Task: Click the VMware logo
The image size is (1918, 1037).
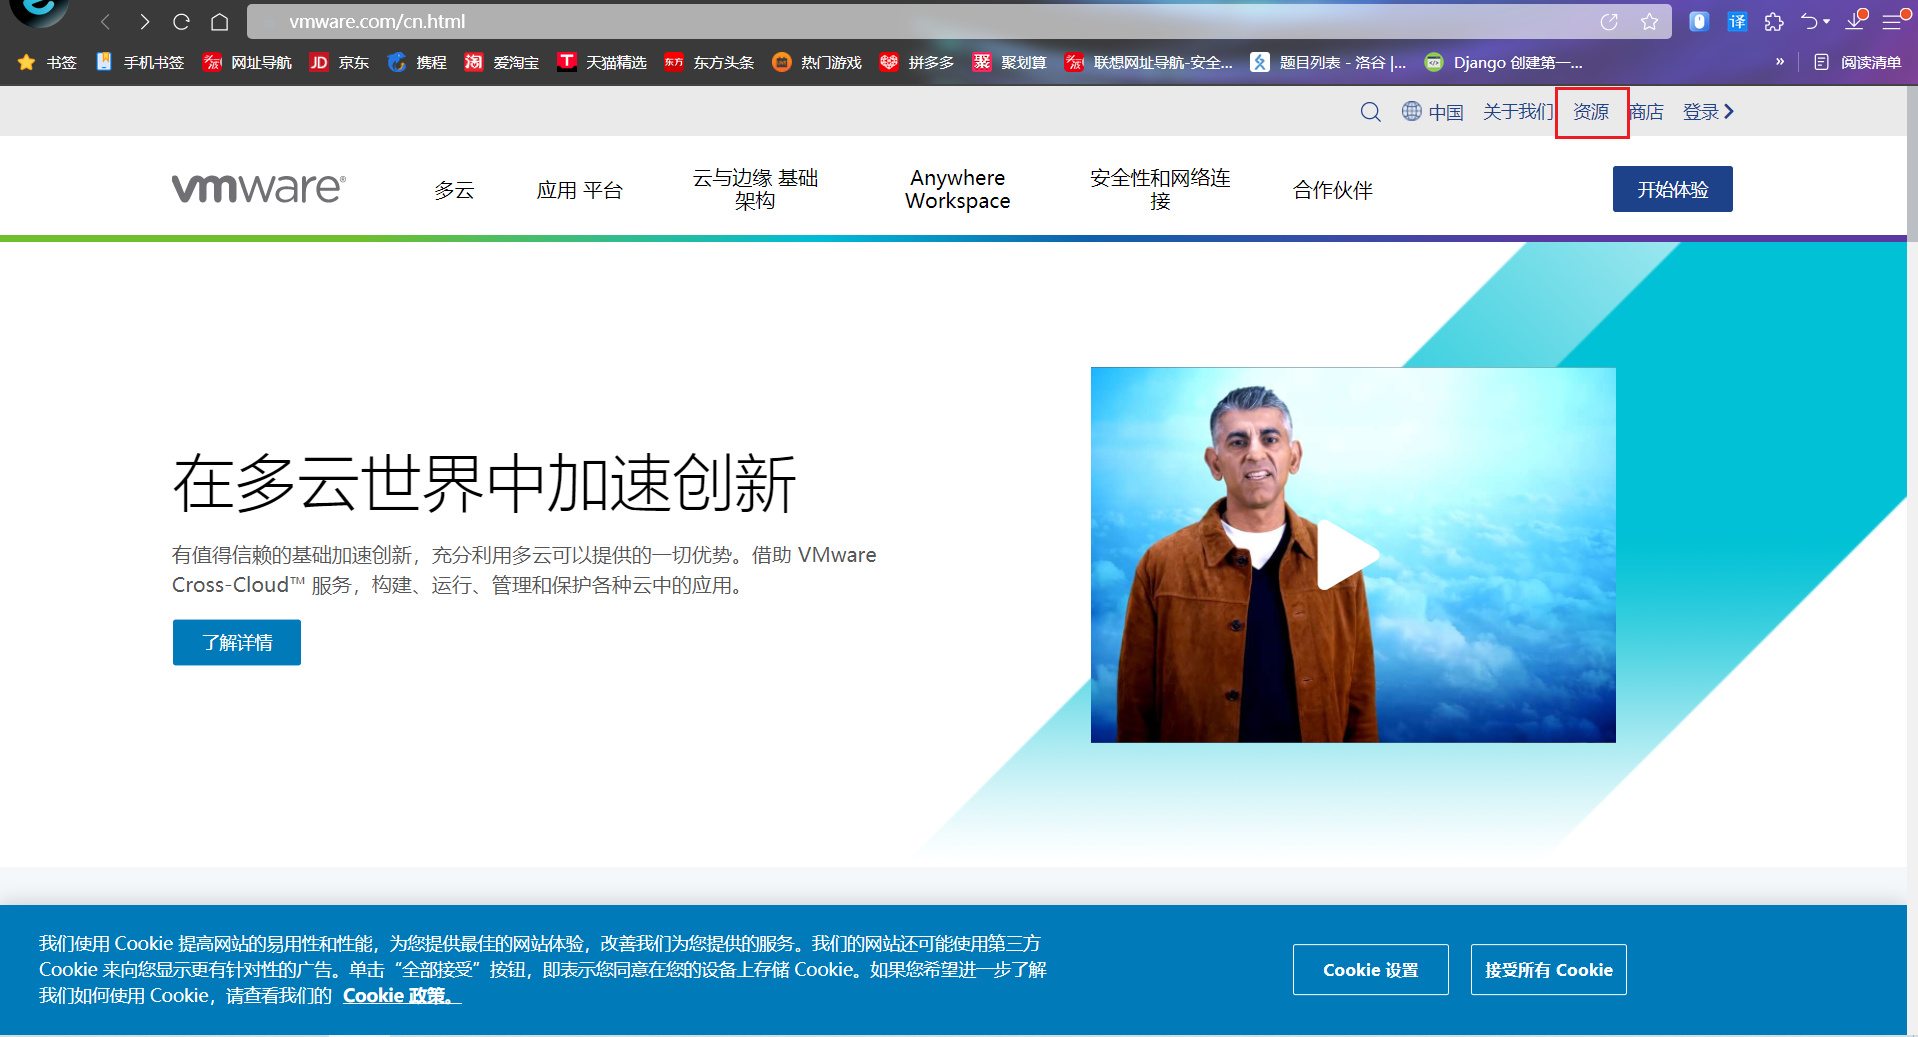Action: pyautogui.click(x=259, y=188)
